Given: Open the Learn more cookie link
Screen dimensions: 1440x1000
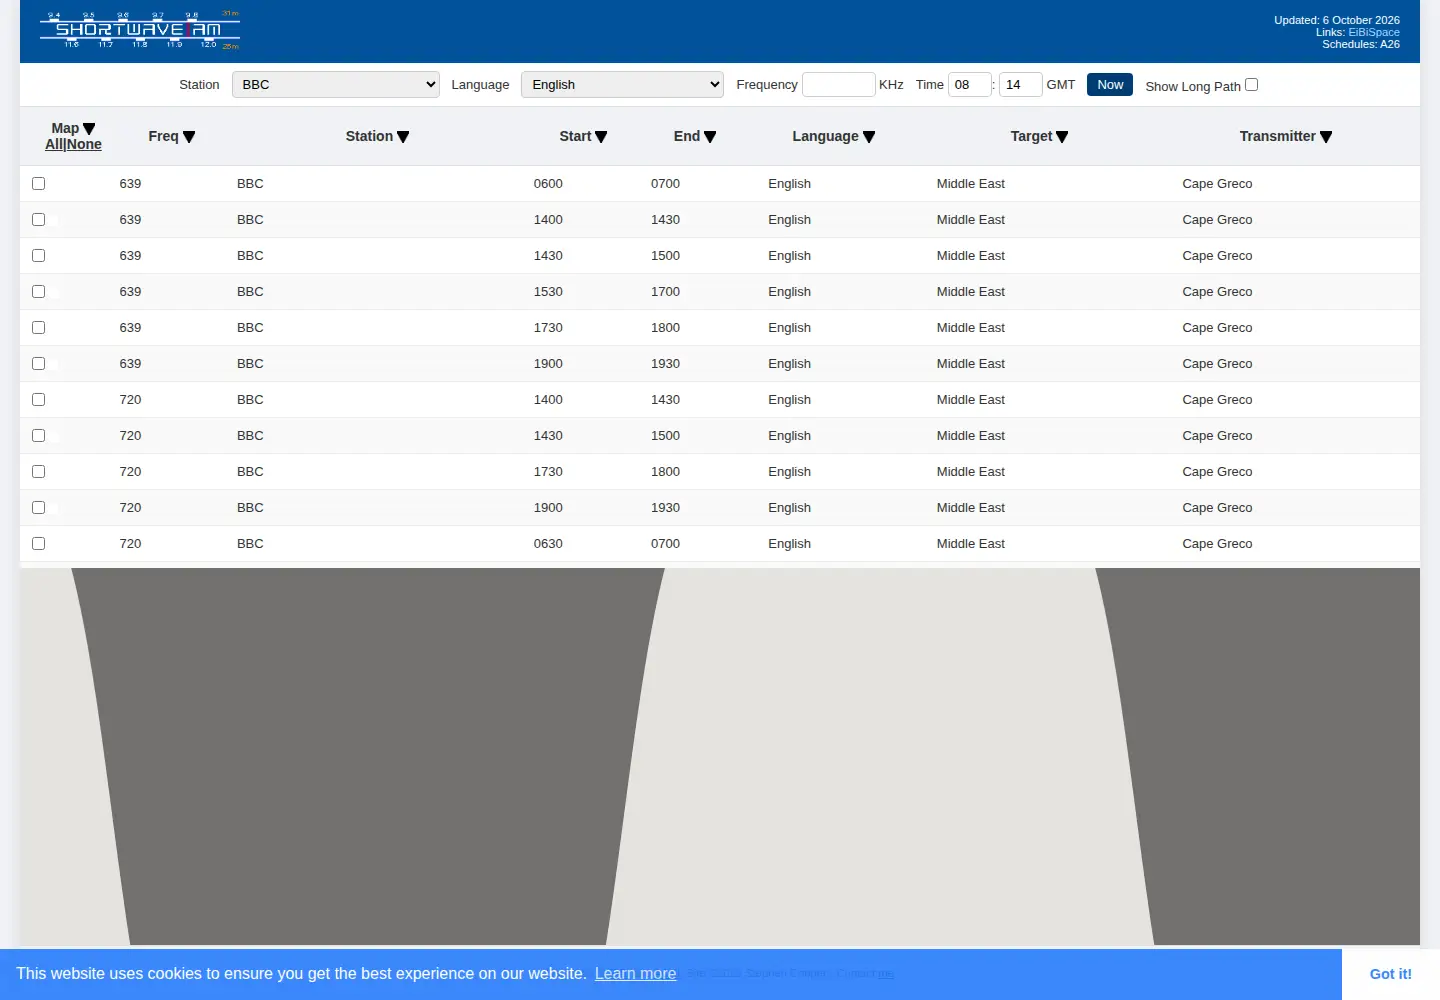Looking at the screenshot, I should tap(635, 974).
